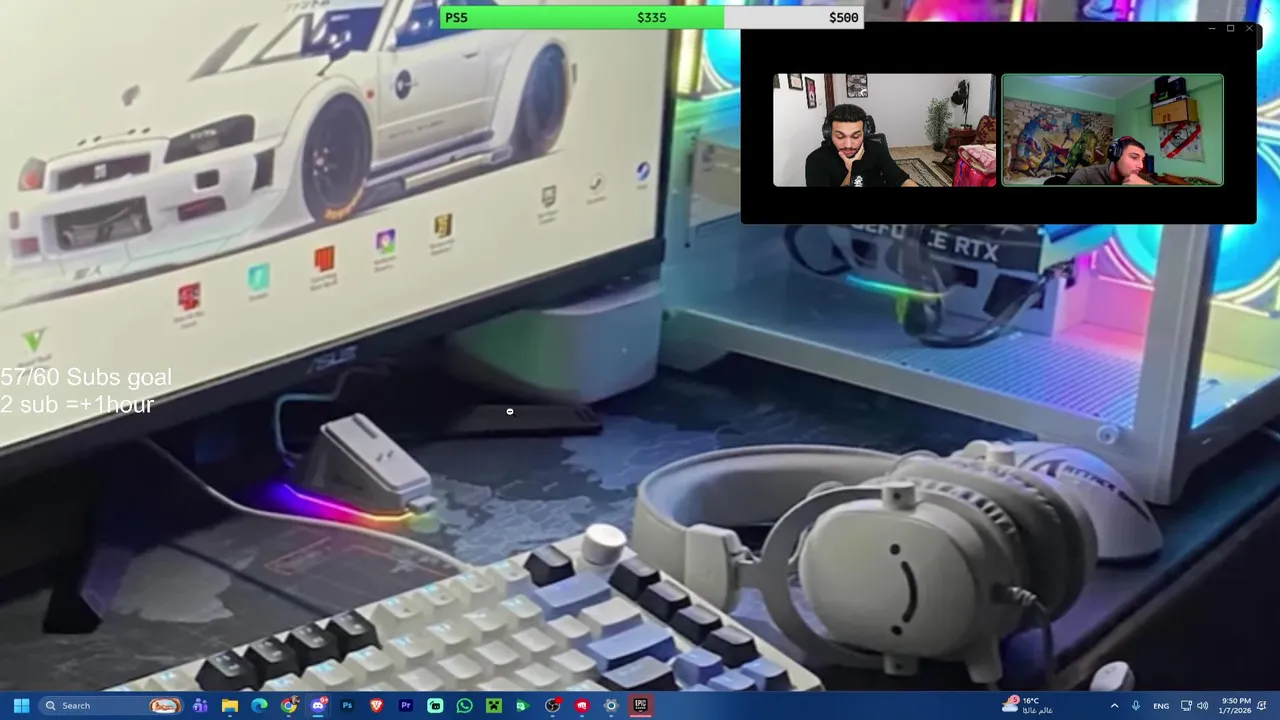The height and width of the screenshot is (720, 1280).
Task: Open WhatsApp from the taskbar
Action: (464, 705)
